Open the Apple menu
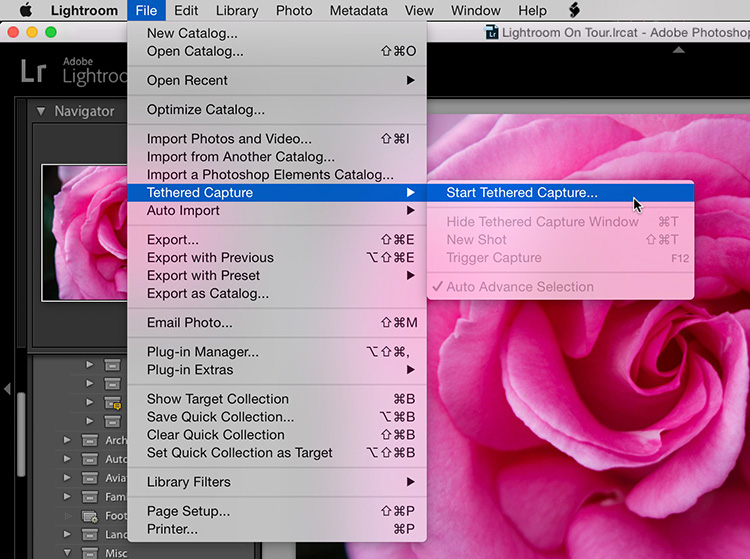The image size is (750, 559). [x=26, y=10]
